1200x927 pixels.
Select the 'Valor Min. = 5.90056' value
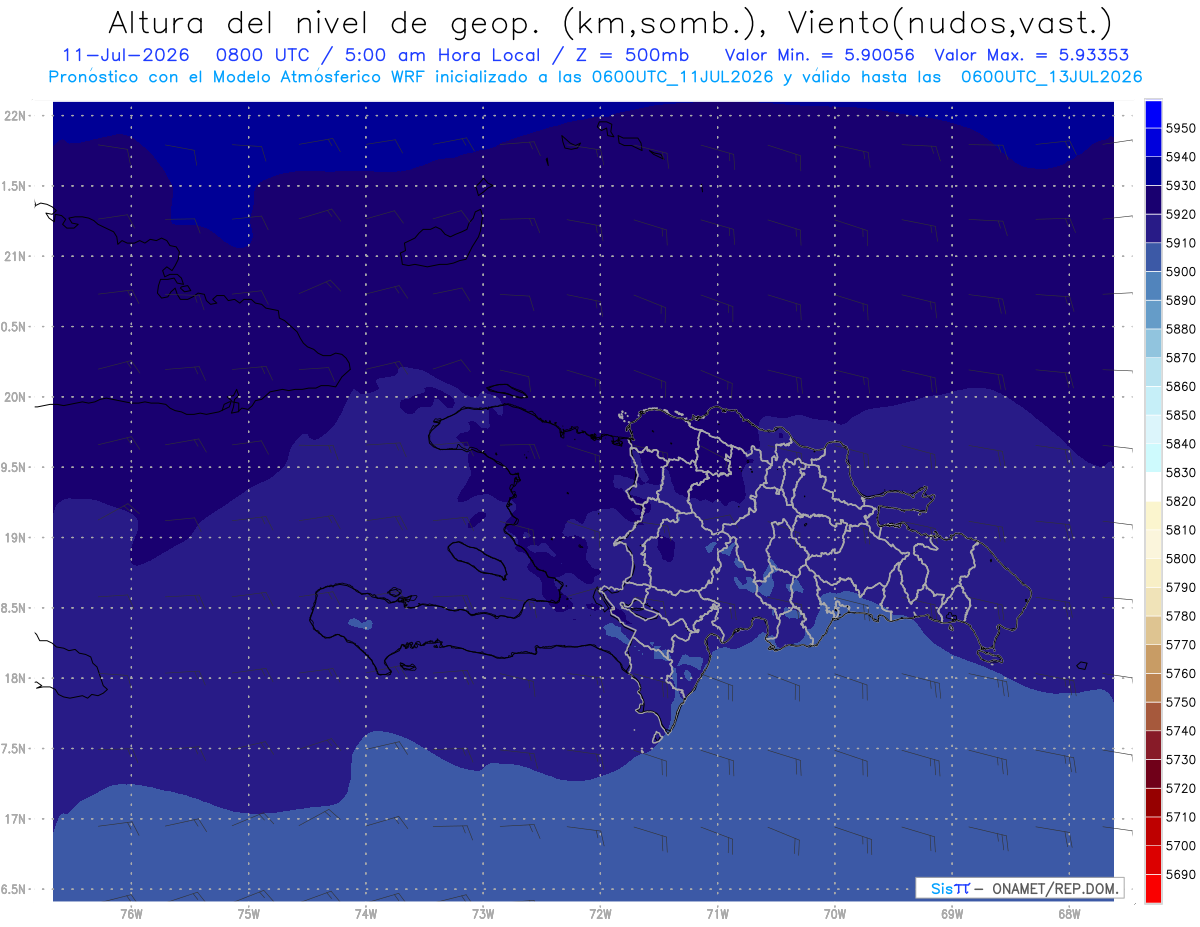coord(820,55)
